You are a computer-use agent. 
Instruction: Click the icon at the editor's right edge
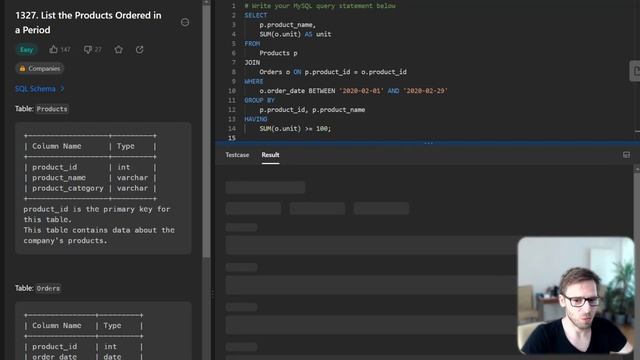point(636,71)
